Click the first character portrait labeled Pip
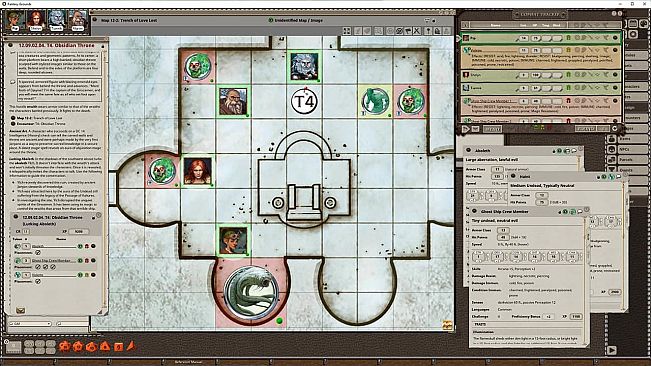The width and height of the screenshot is (651, 366). point(15,20)
